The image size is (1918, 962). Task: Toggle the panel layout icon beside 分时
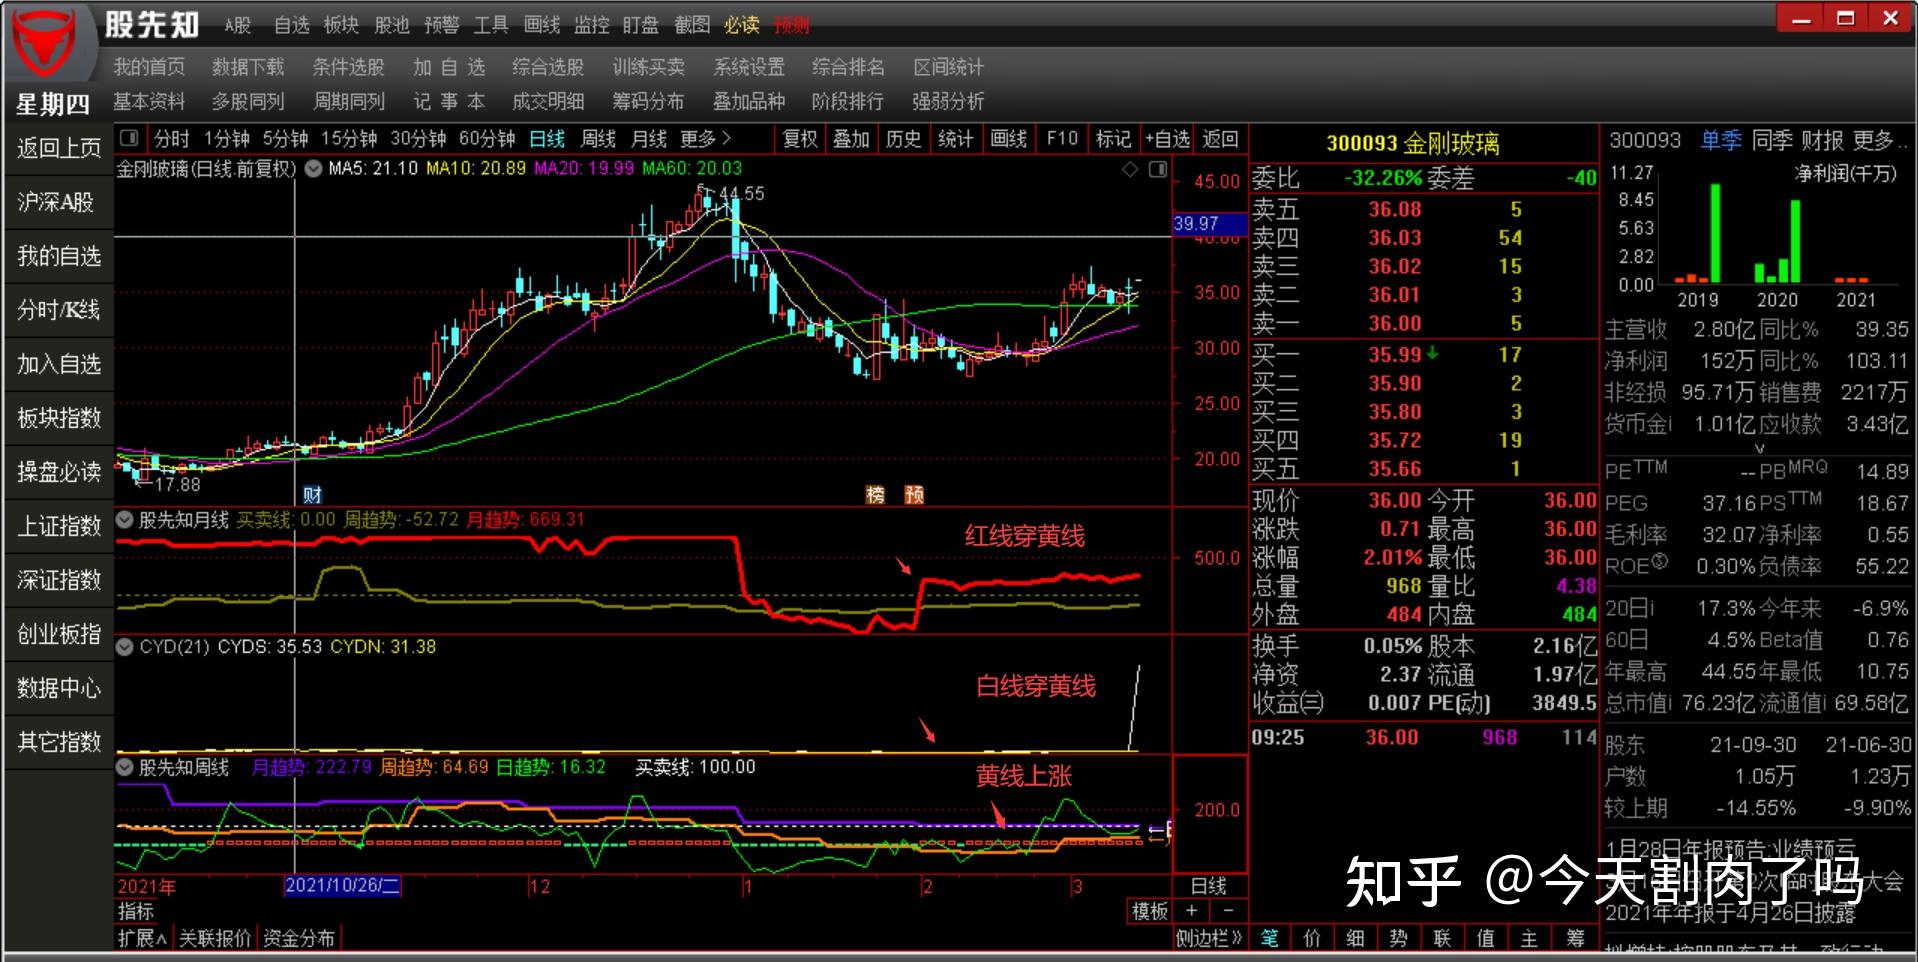click(128, 138)
